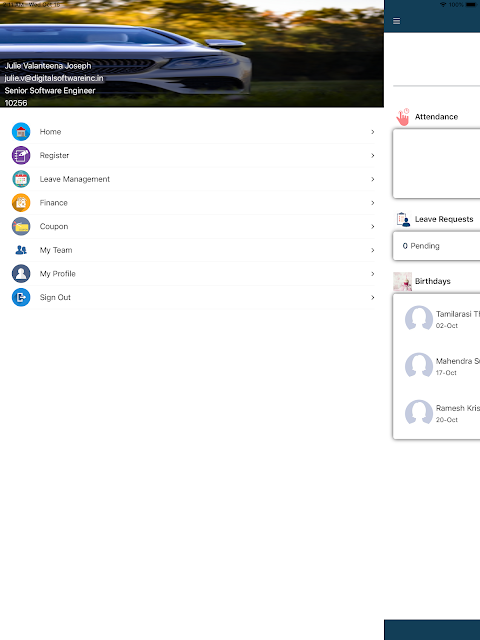Click the 02-Oct birthday avatar
Screen dimensions: 480x640
pos(419,318)
